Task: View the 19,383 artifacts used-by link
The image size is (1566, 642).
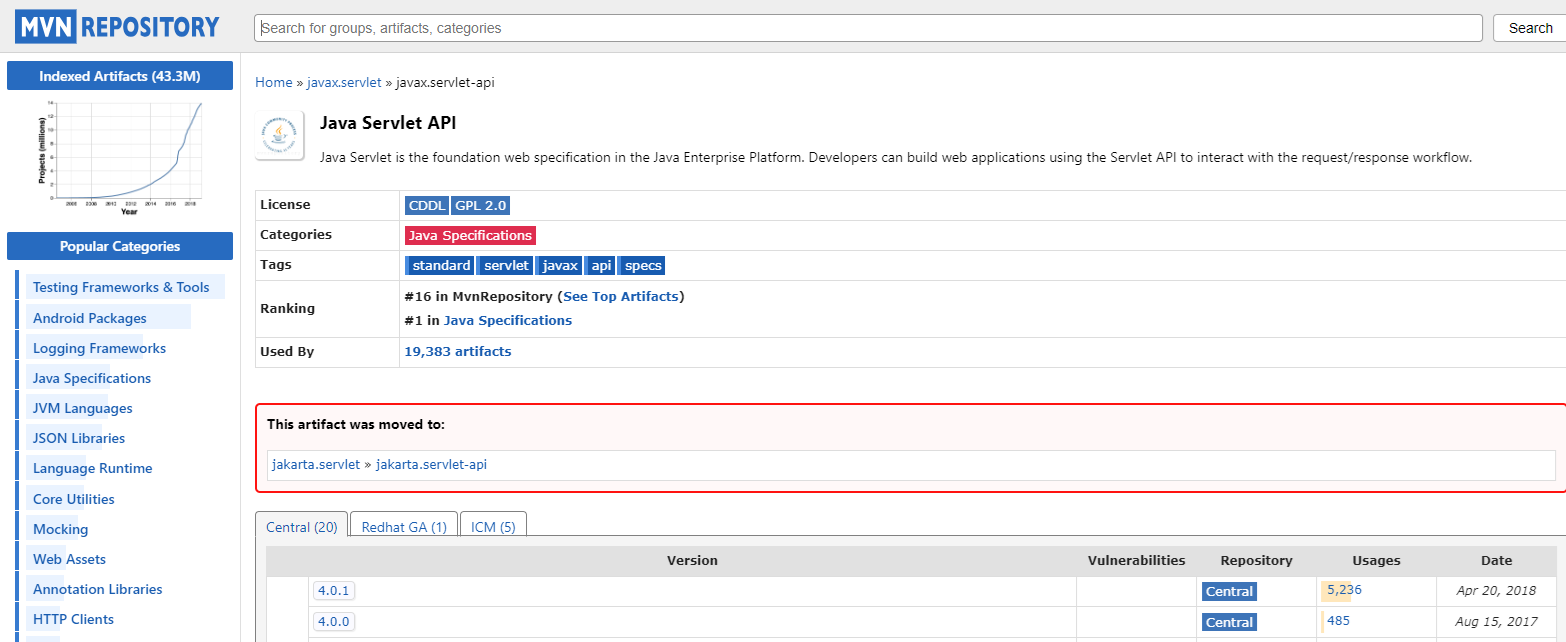Action: (457, 351)
